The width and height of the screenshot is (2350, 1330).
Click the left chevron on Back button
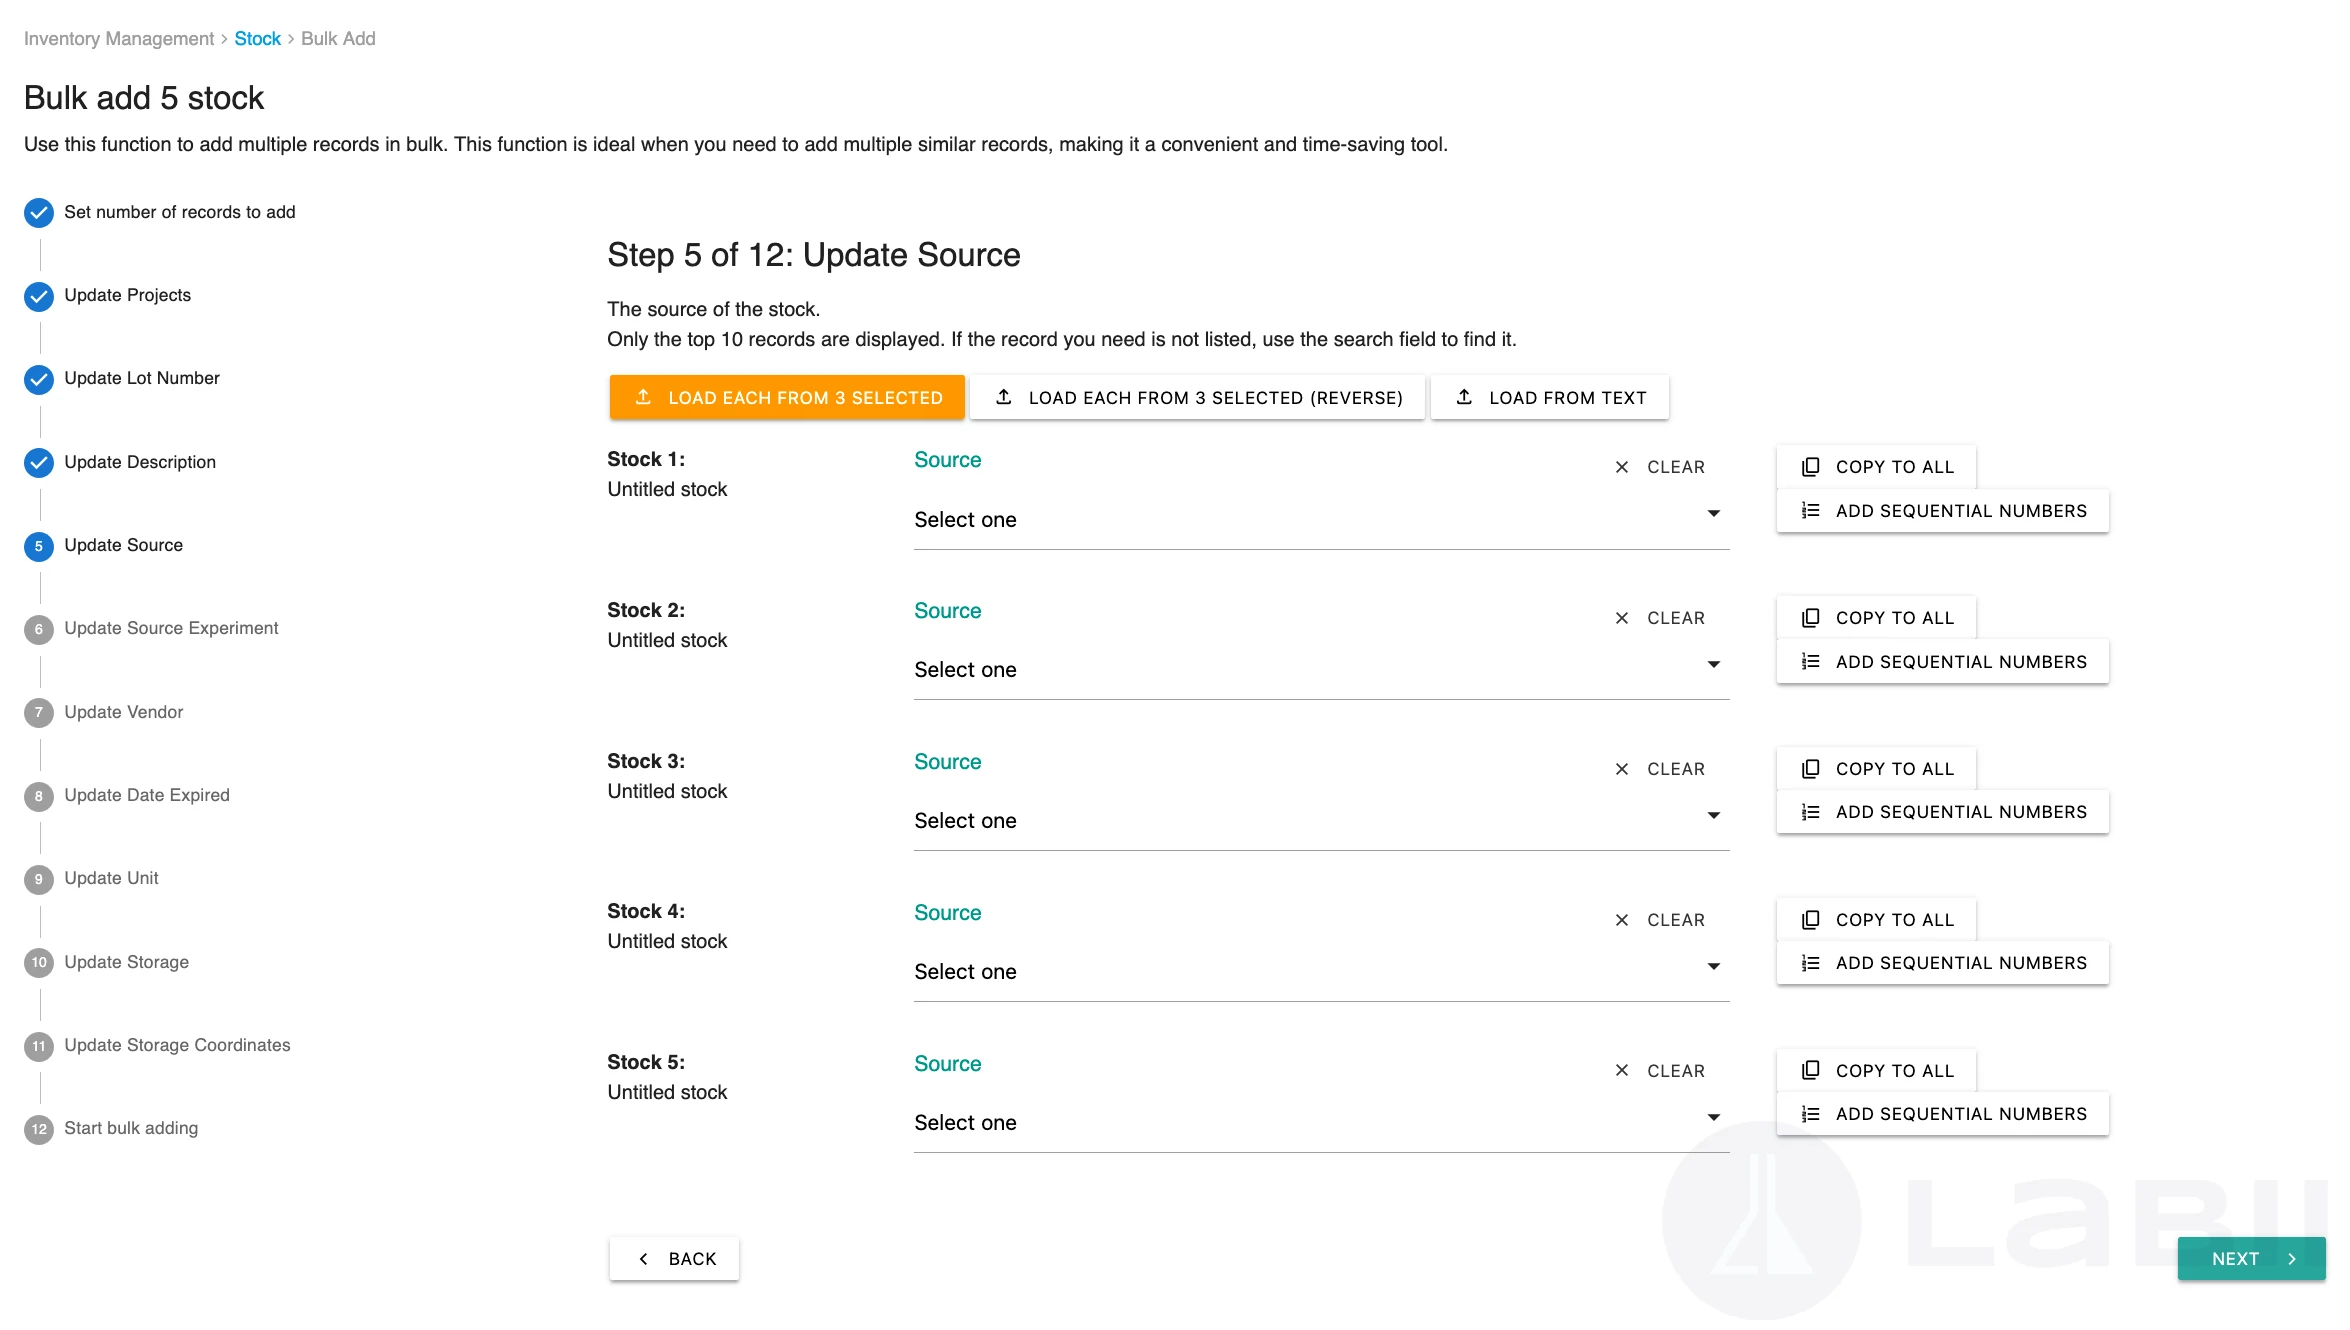tap(644, 1259)
